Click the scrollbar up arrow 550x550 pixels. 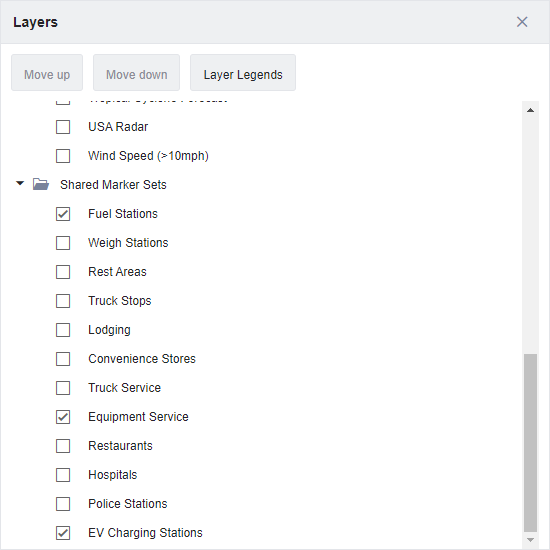(x=530, y=110)
